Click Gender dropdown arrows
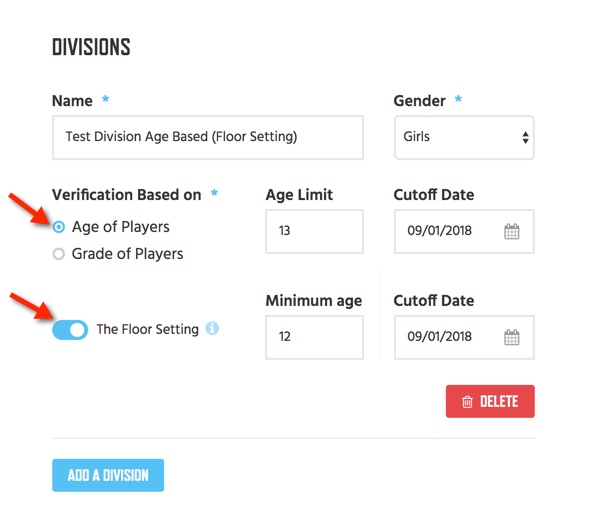 525,137
